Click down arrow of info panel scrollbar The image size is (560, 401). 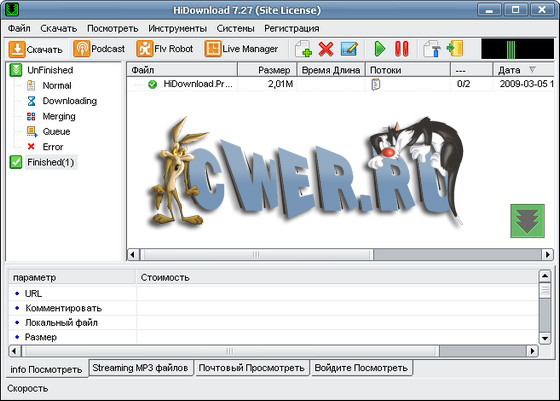(x=545, y=338)
